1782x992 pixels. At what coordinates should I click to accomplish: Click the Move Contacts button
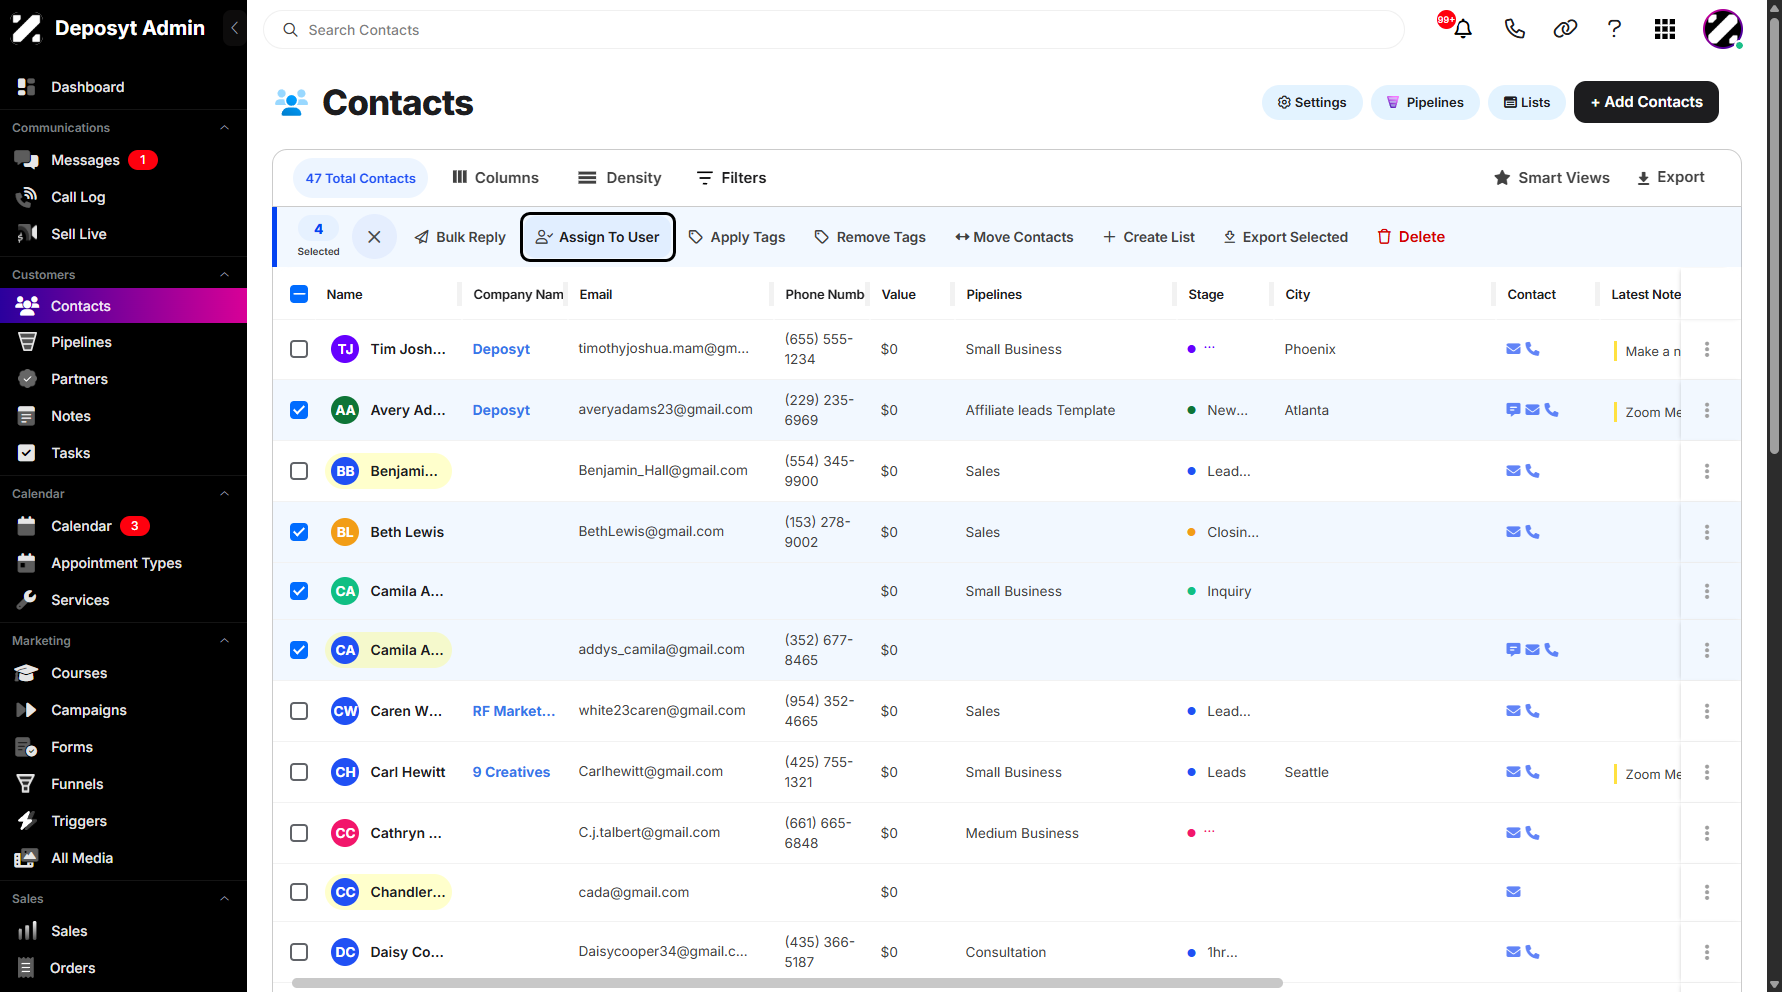click(1014, 237)
